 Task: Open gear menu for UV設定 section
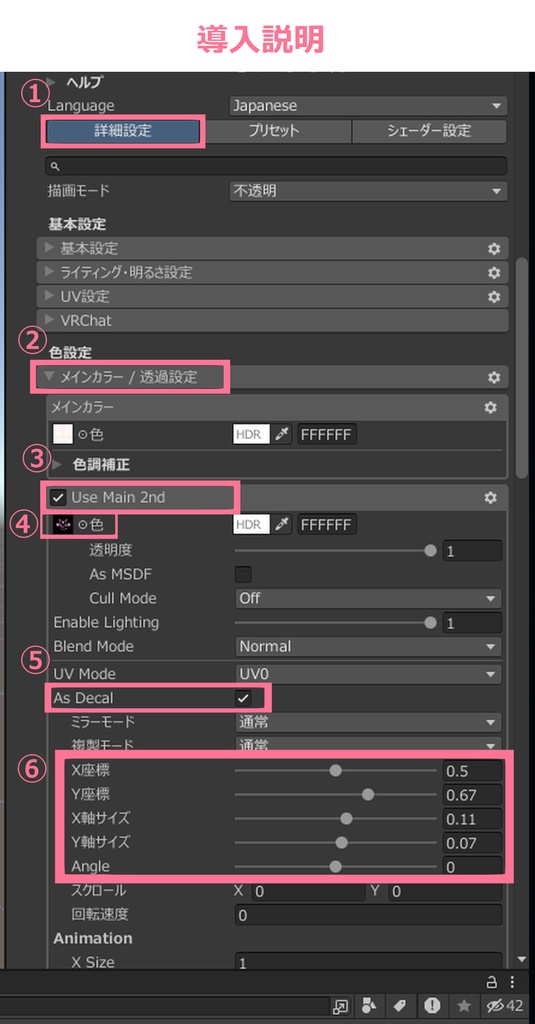pyautogui.click(x=494, y=296)
